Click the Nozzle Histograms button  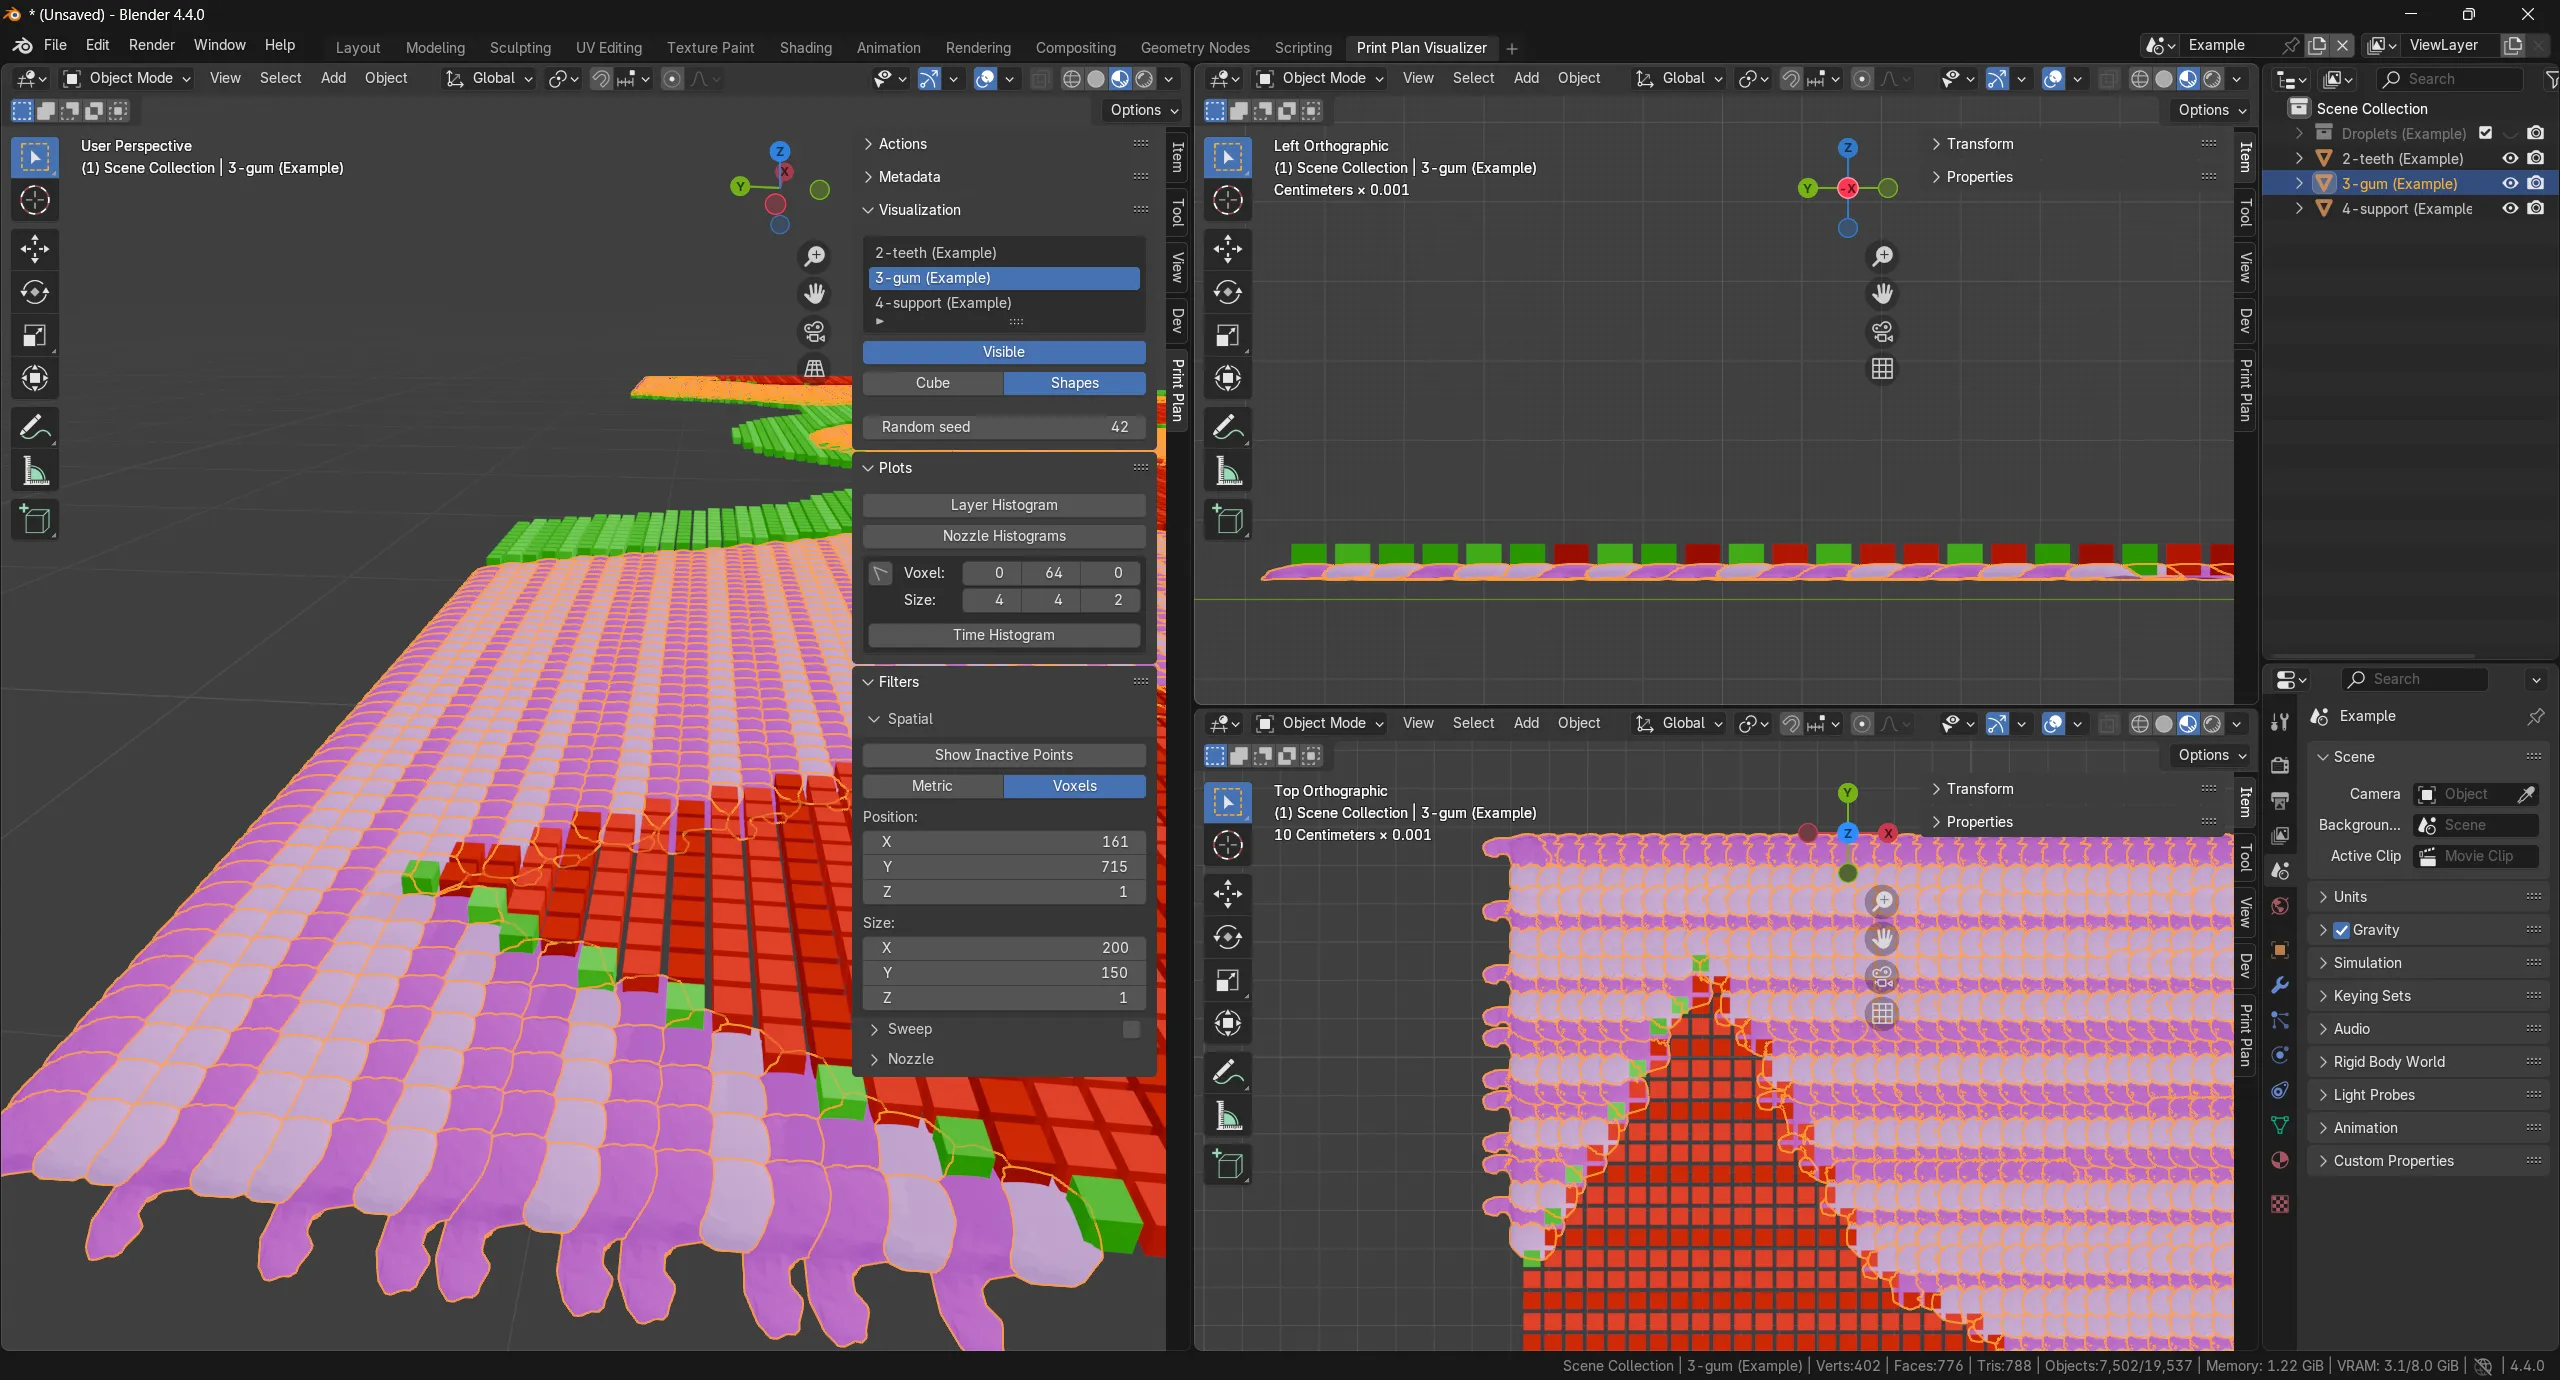1003,535
